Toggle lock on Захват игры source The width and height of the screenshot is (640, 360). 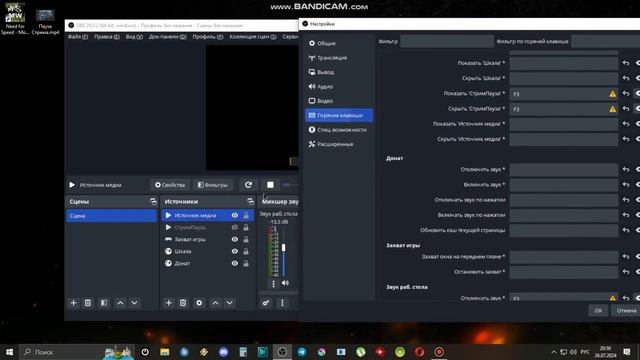[246, 240]
